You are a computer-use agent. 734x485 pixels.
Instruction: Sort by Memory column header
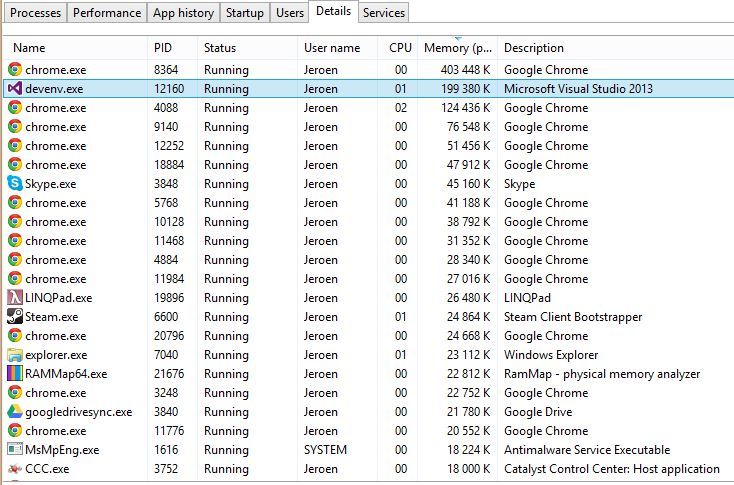pyautogui.click(x=458, y=48)
